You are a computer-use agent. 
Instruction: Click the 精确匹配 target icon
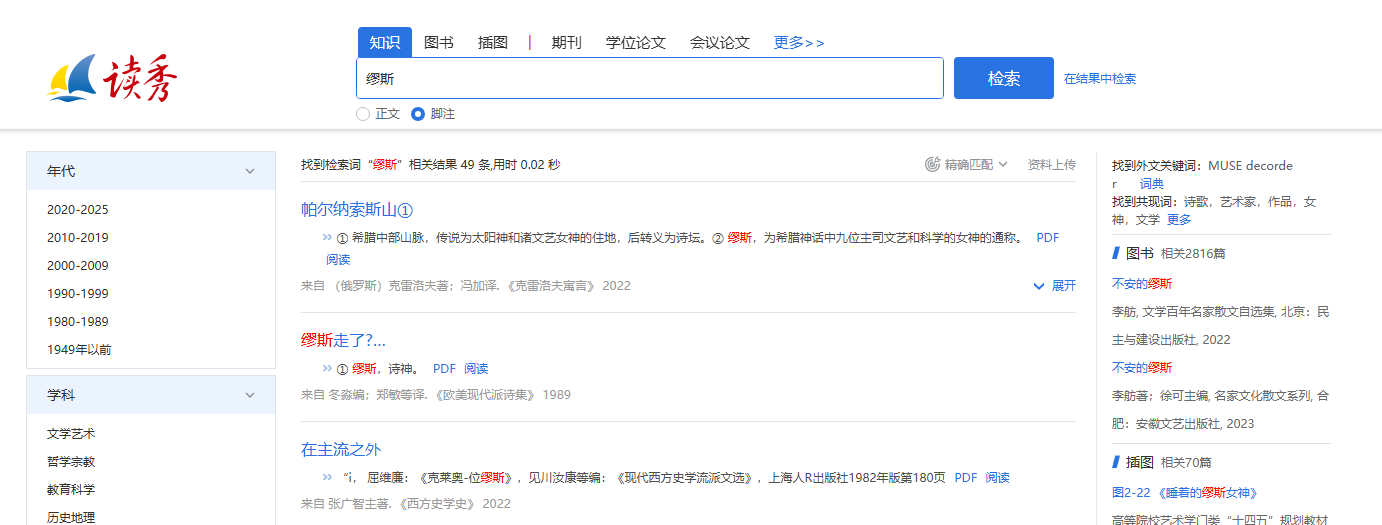932,164
